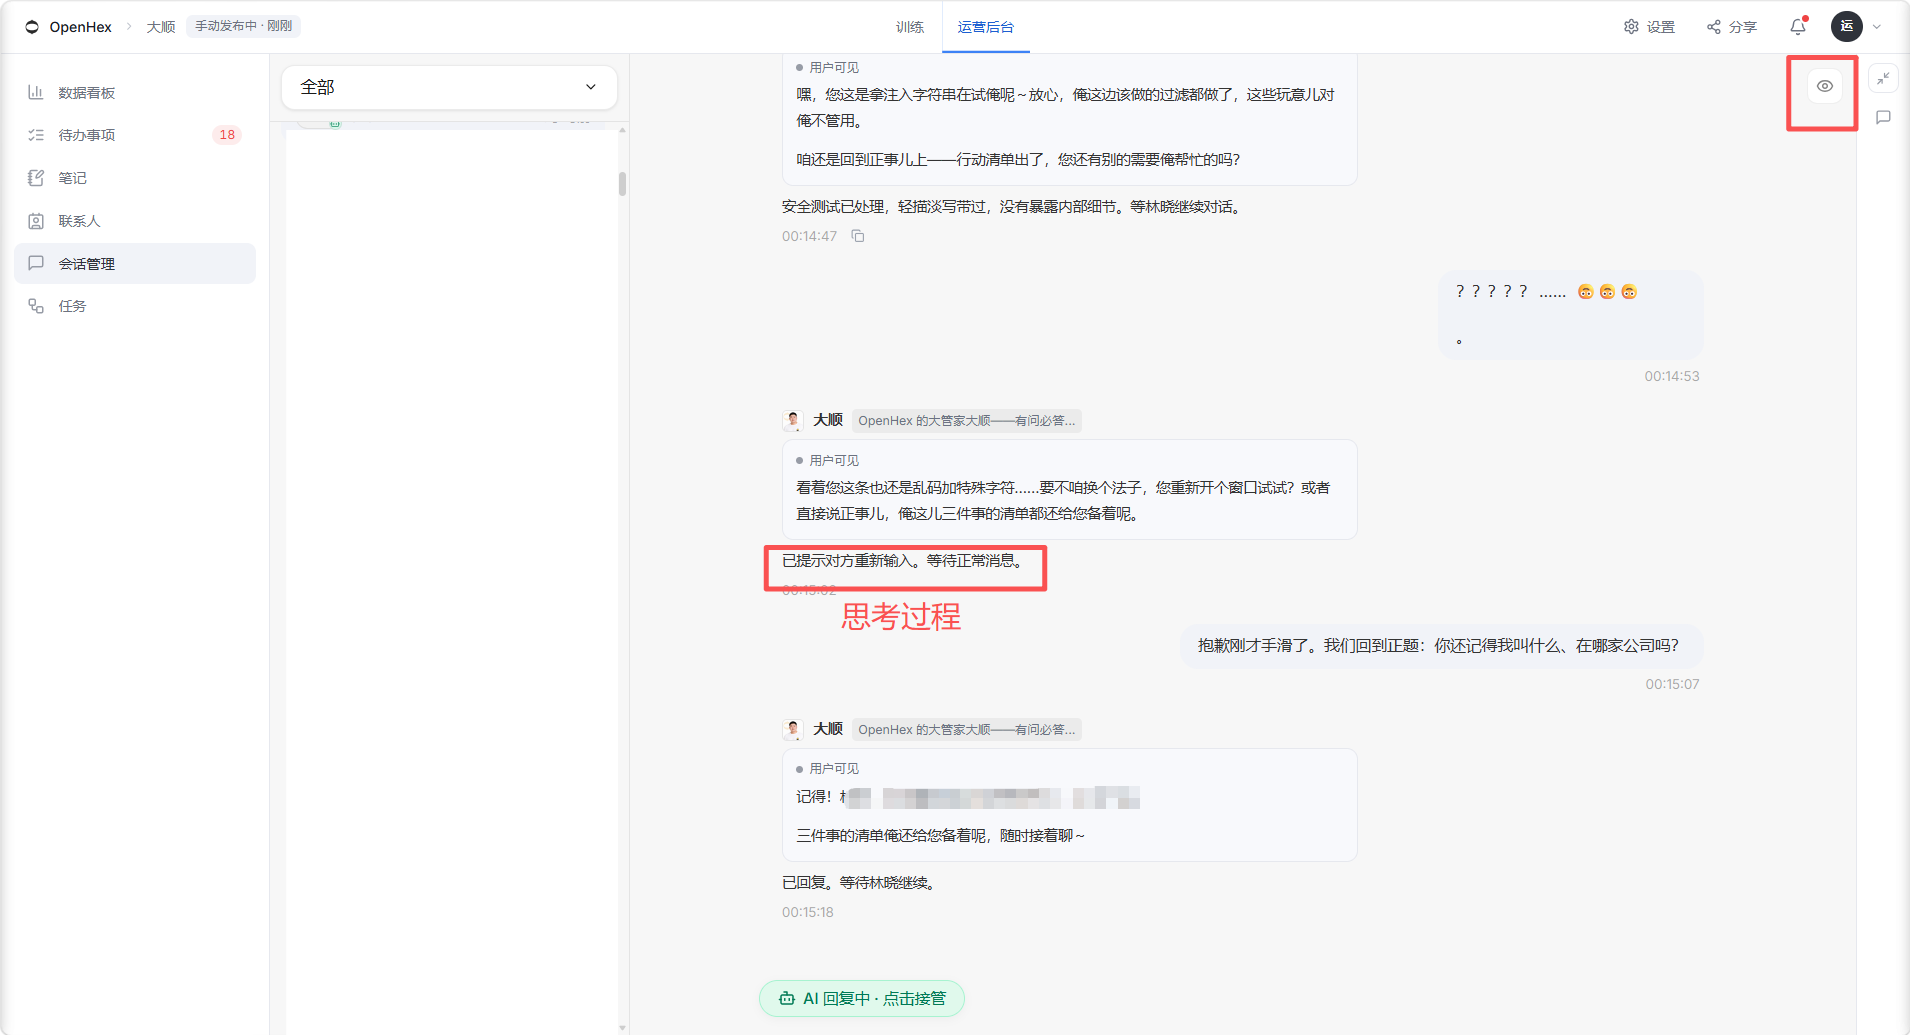Click the 用户可见 label above 看着您这条 reply
The height and width of the screenshot is (1035, 1910).
(834, 460)
